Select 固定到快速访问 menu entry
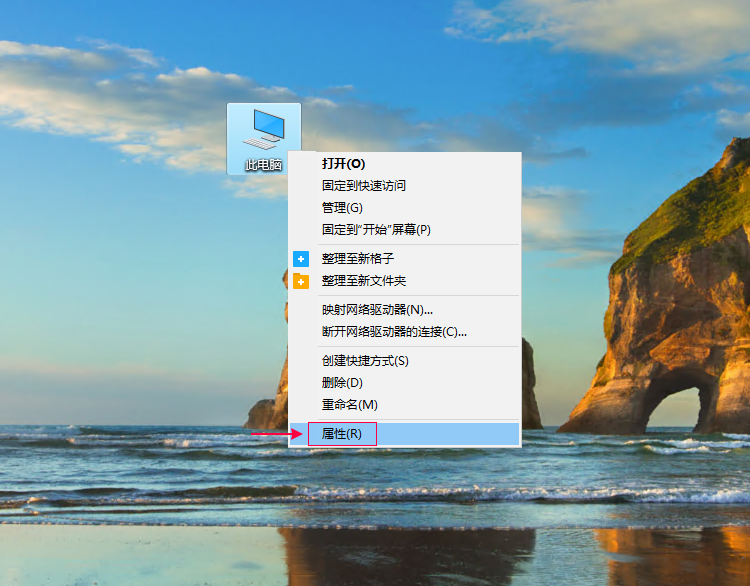 coord(405,186)
